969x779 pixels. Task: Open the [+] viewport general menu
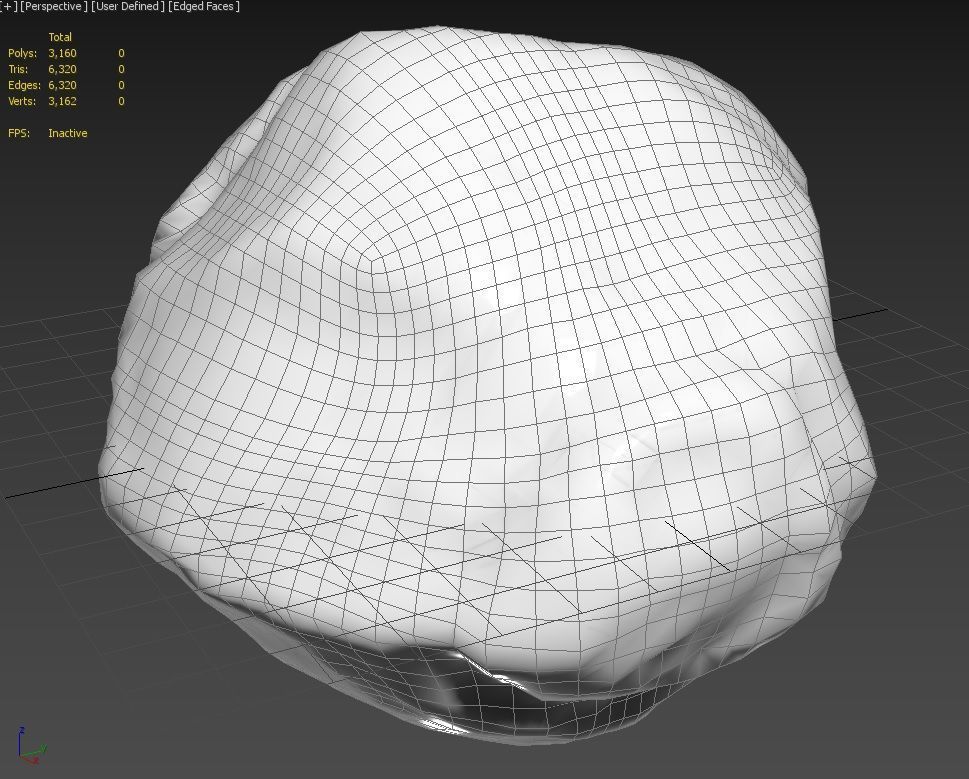pyautogui.click(x=8, y=6)
